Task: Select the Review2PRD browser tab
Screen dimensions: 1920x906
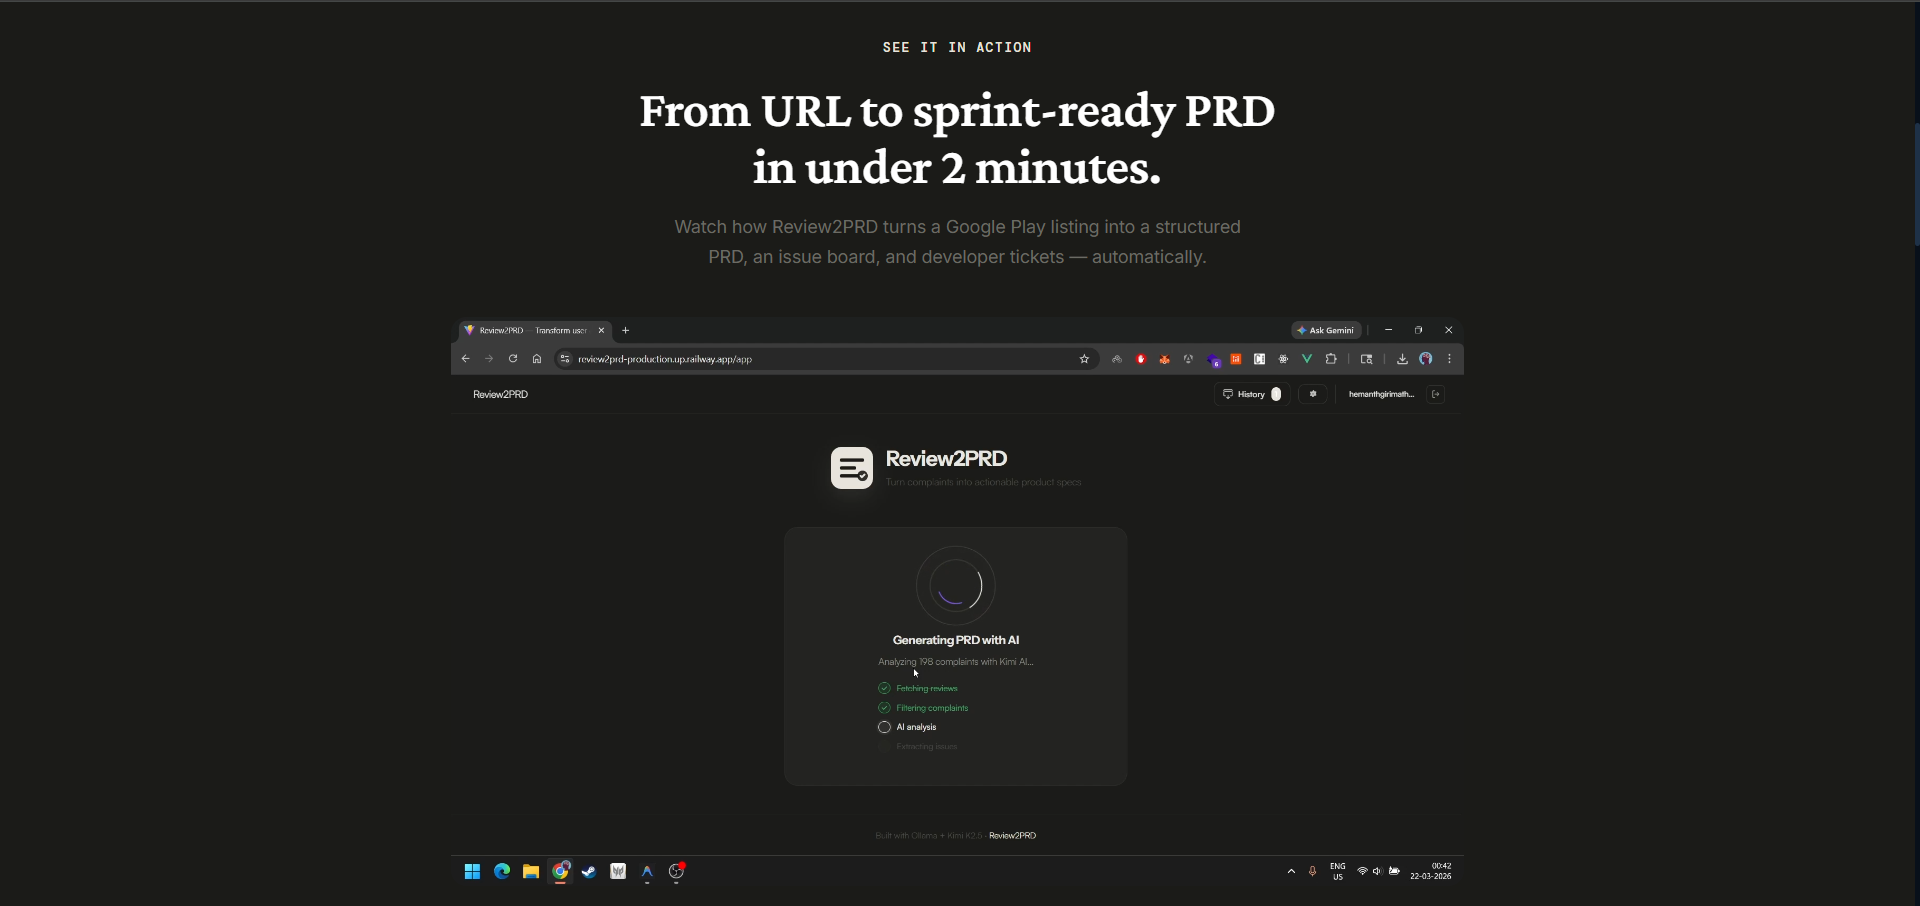Action: (x=530, y=330)
